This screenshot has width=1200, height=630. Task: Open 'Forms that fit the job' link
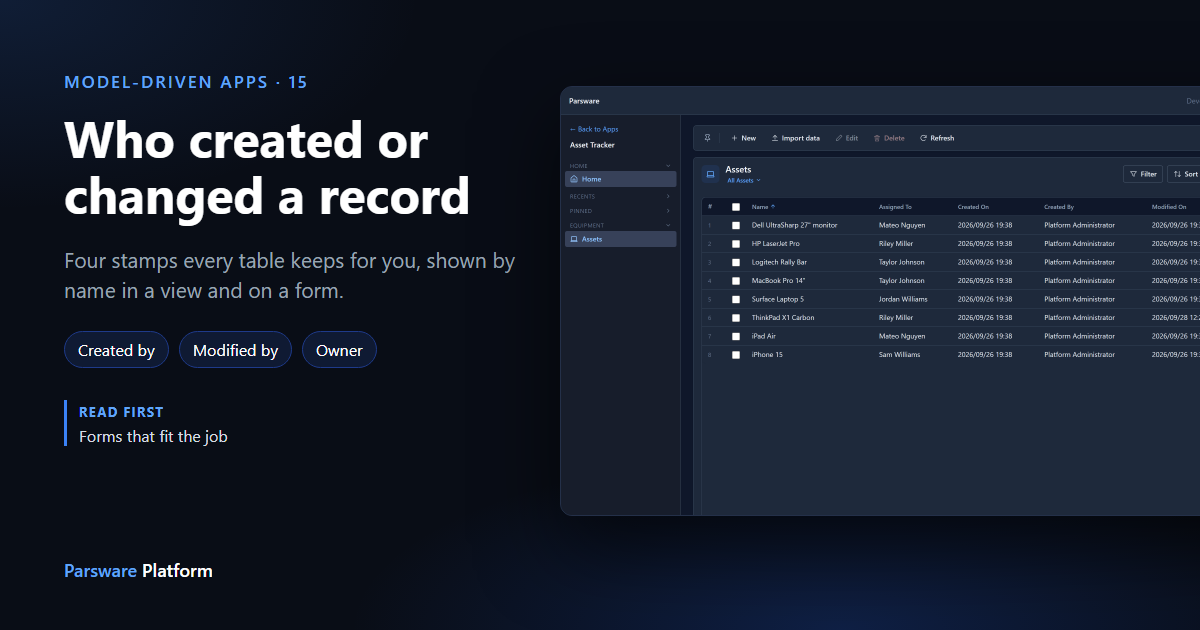153,436
